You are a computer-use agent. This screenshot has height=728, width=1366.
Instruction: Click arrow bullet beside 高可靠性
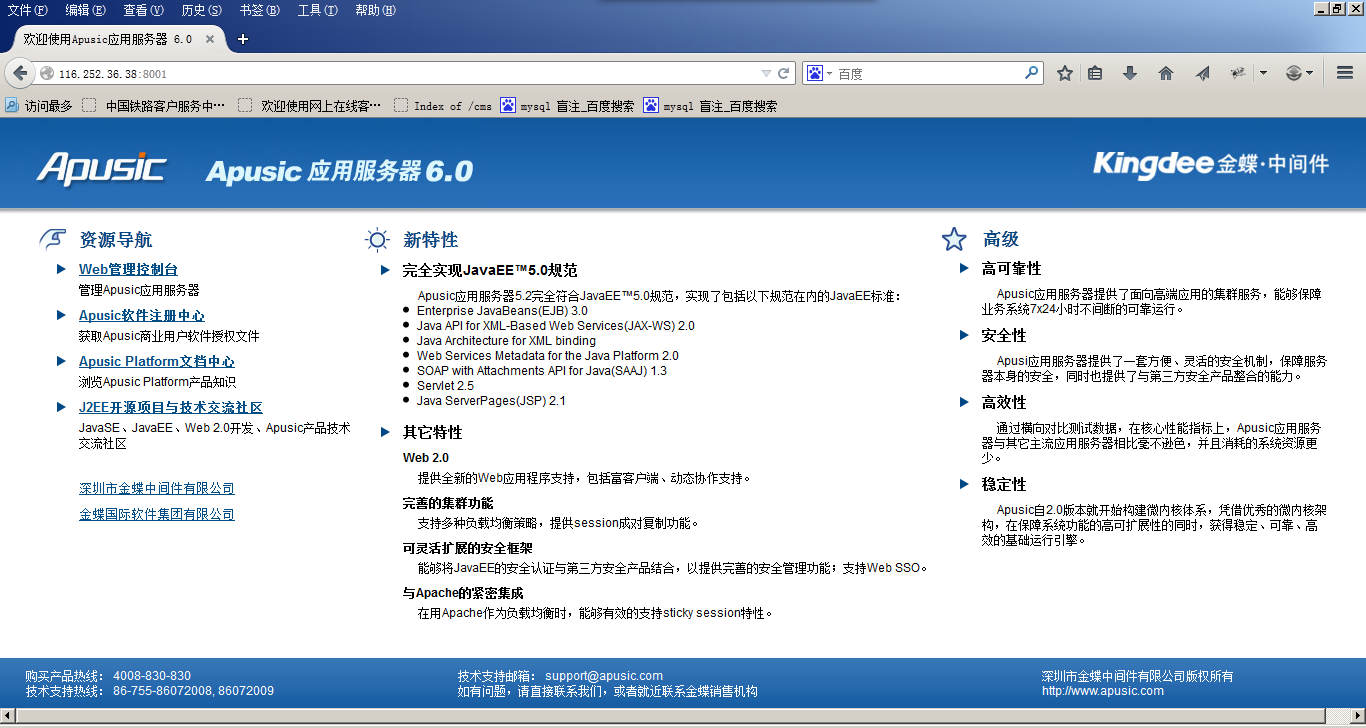965,268
